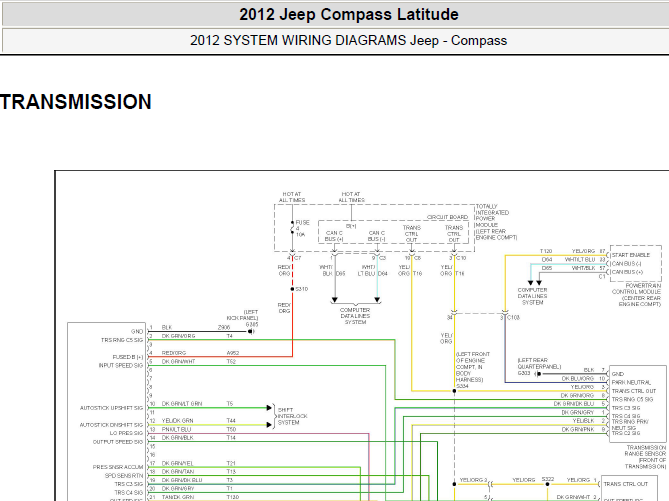Viewport: 669px width, 501px height.
Task: Select the "2012 SYSTEM WIRING DIAGRAMS Jeep - Compass" subtitle
Action: 349,41
